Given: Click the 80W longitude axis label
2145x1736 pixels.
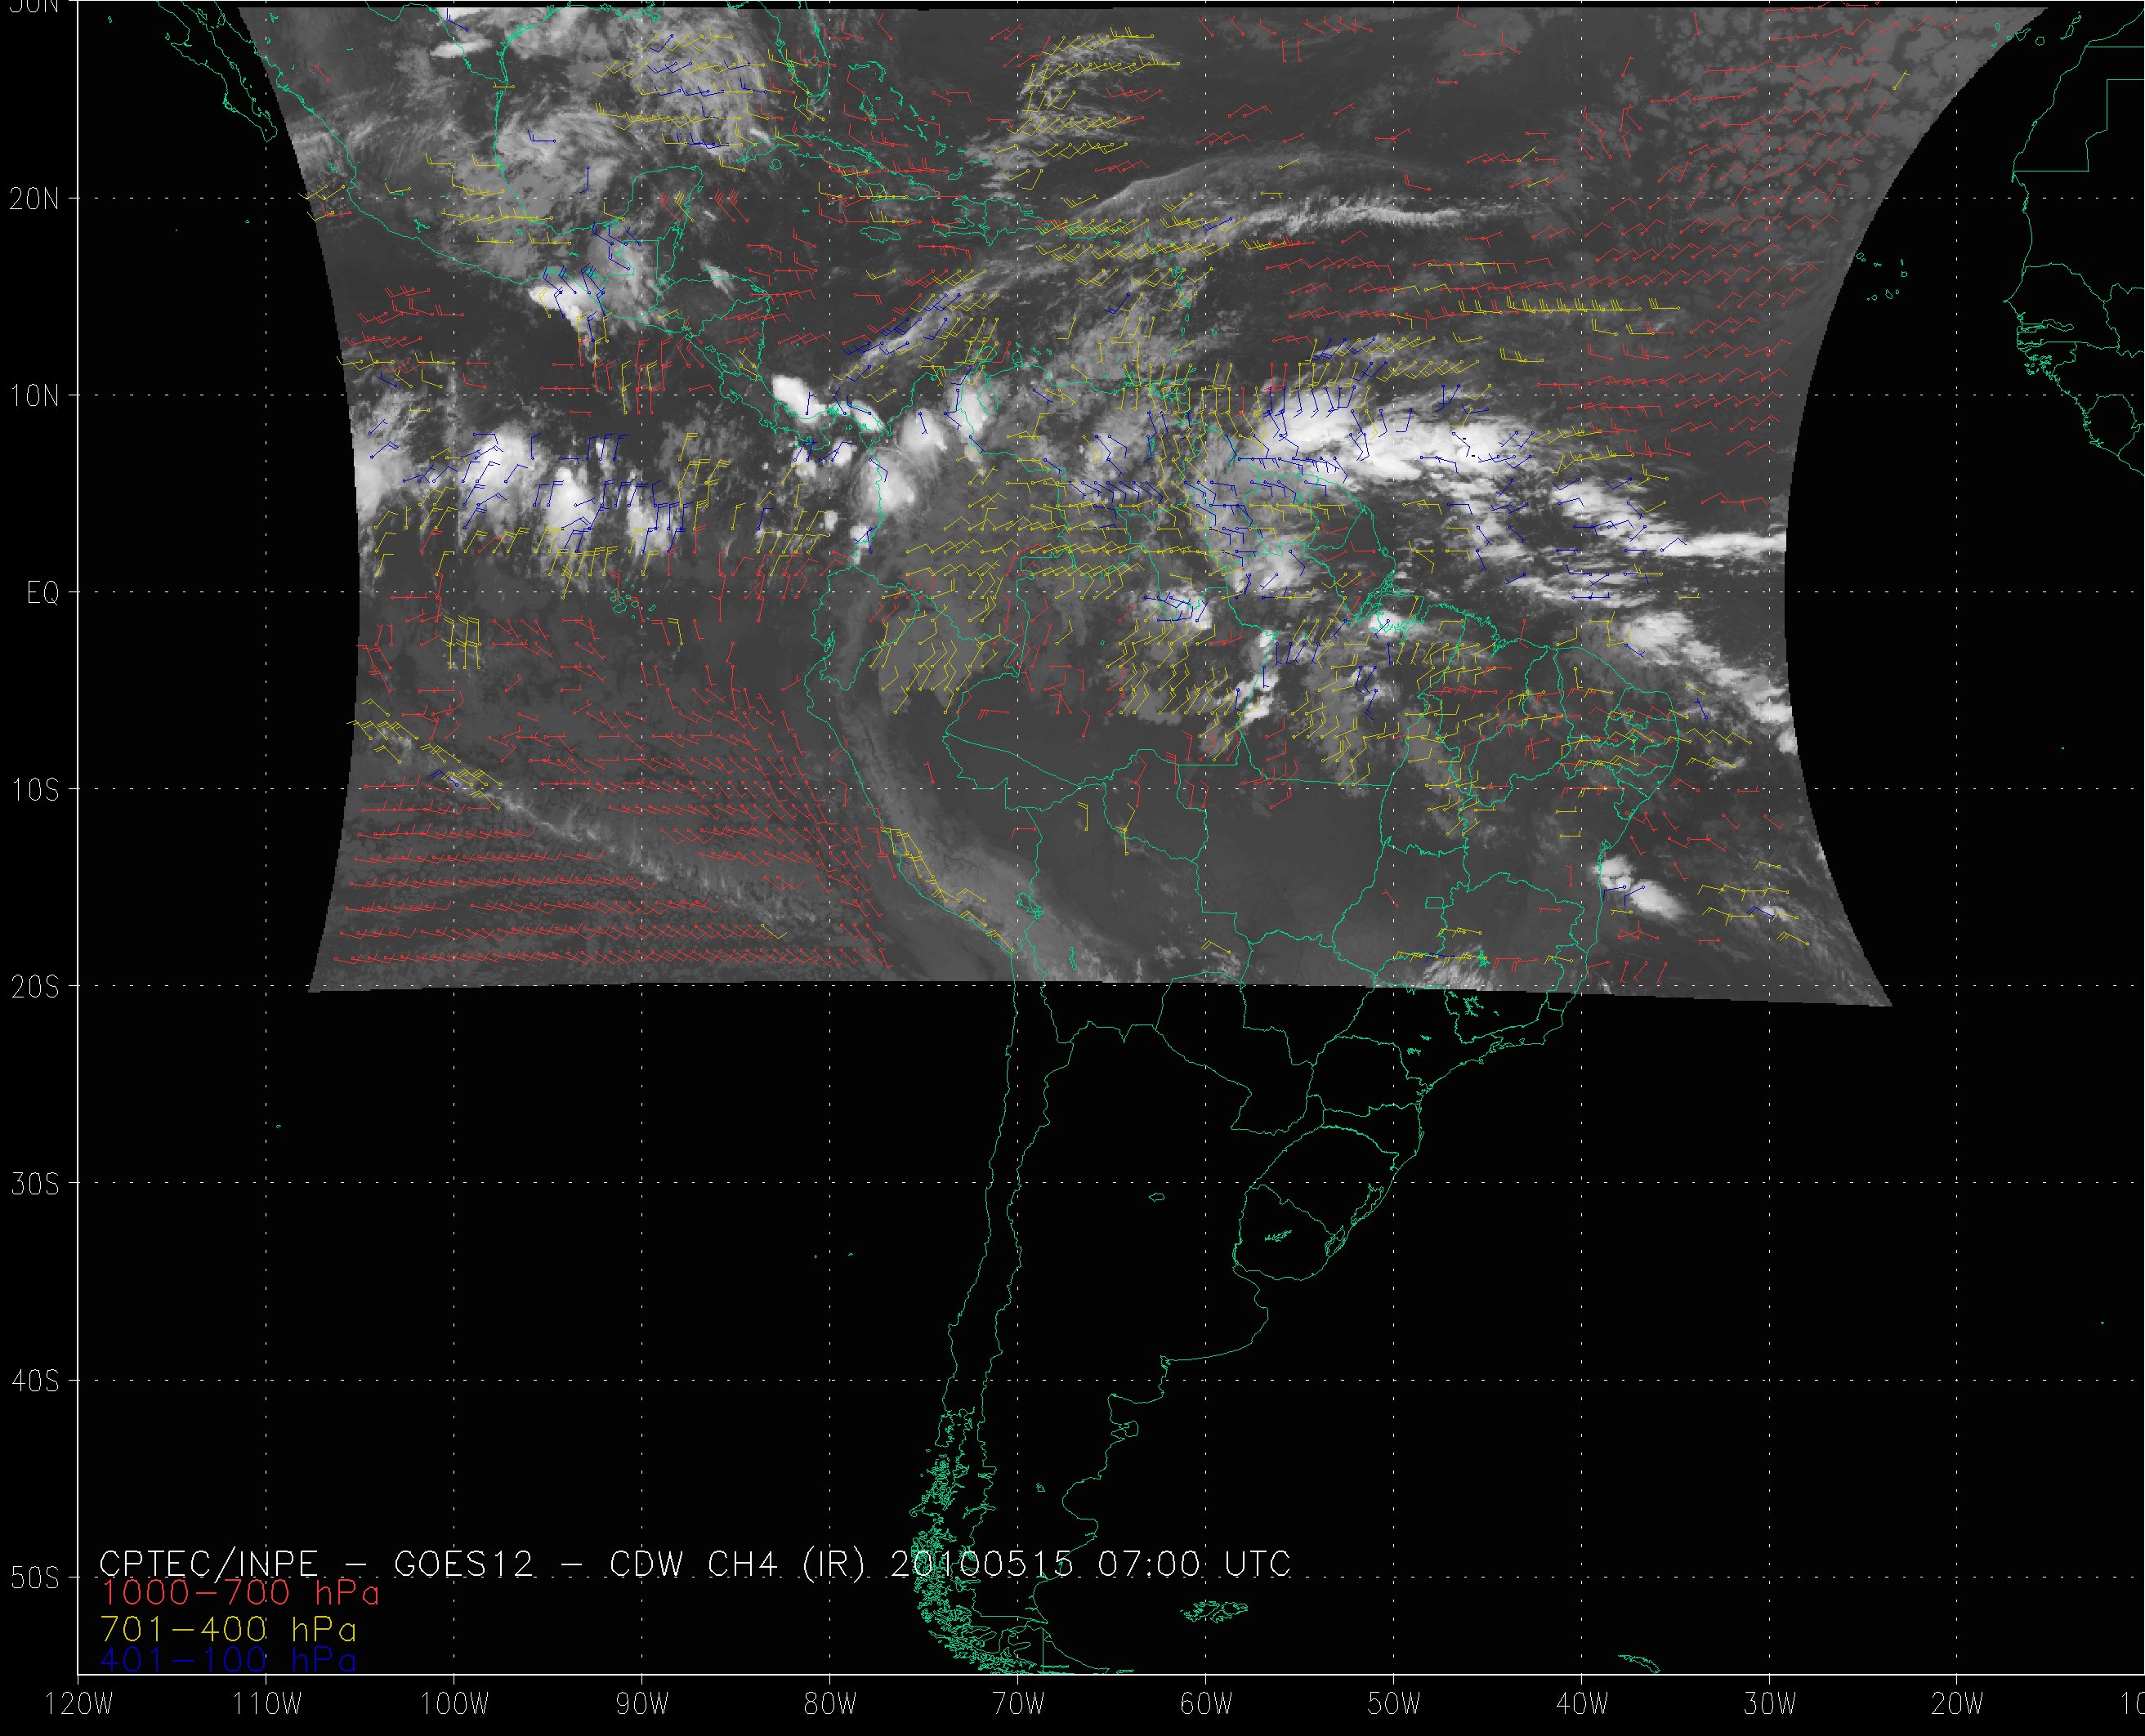Looking at the screenshot, I should point(830,1704).
